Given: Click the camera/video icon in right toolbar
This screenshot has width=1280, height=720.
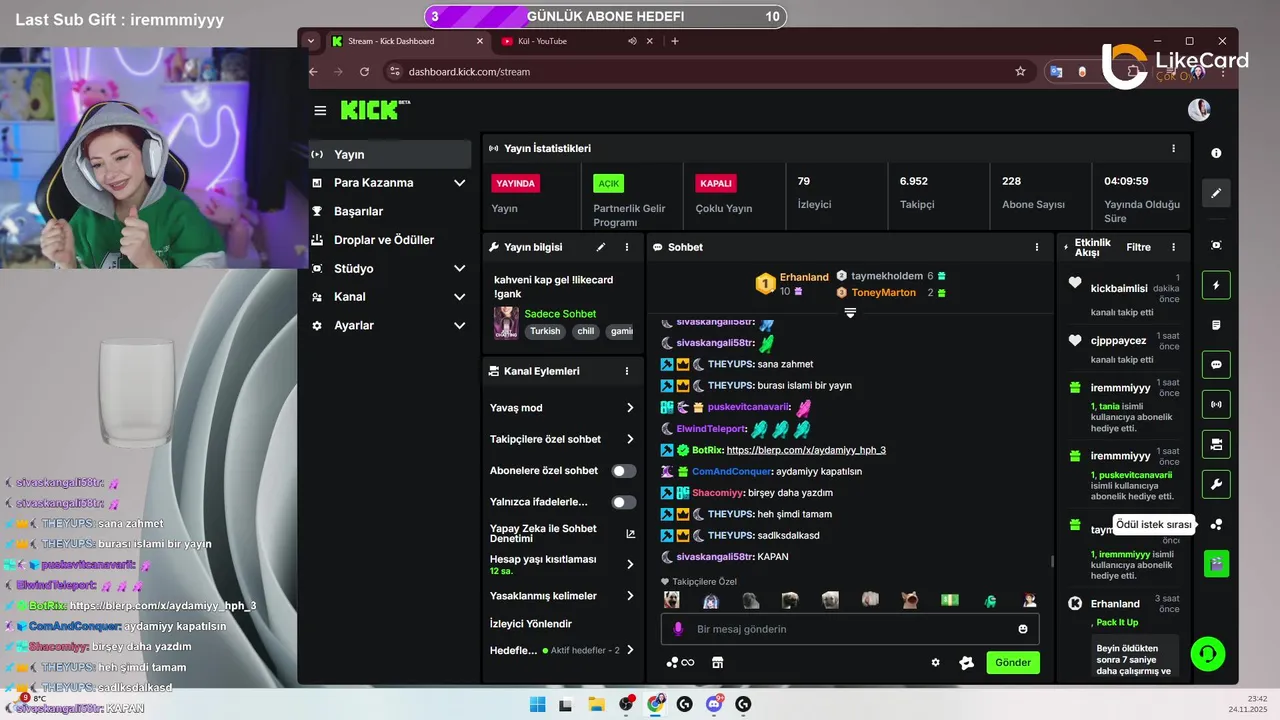Looking at the screenshot, I should (1216, 444).
